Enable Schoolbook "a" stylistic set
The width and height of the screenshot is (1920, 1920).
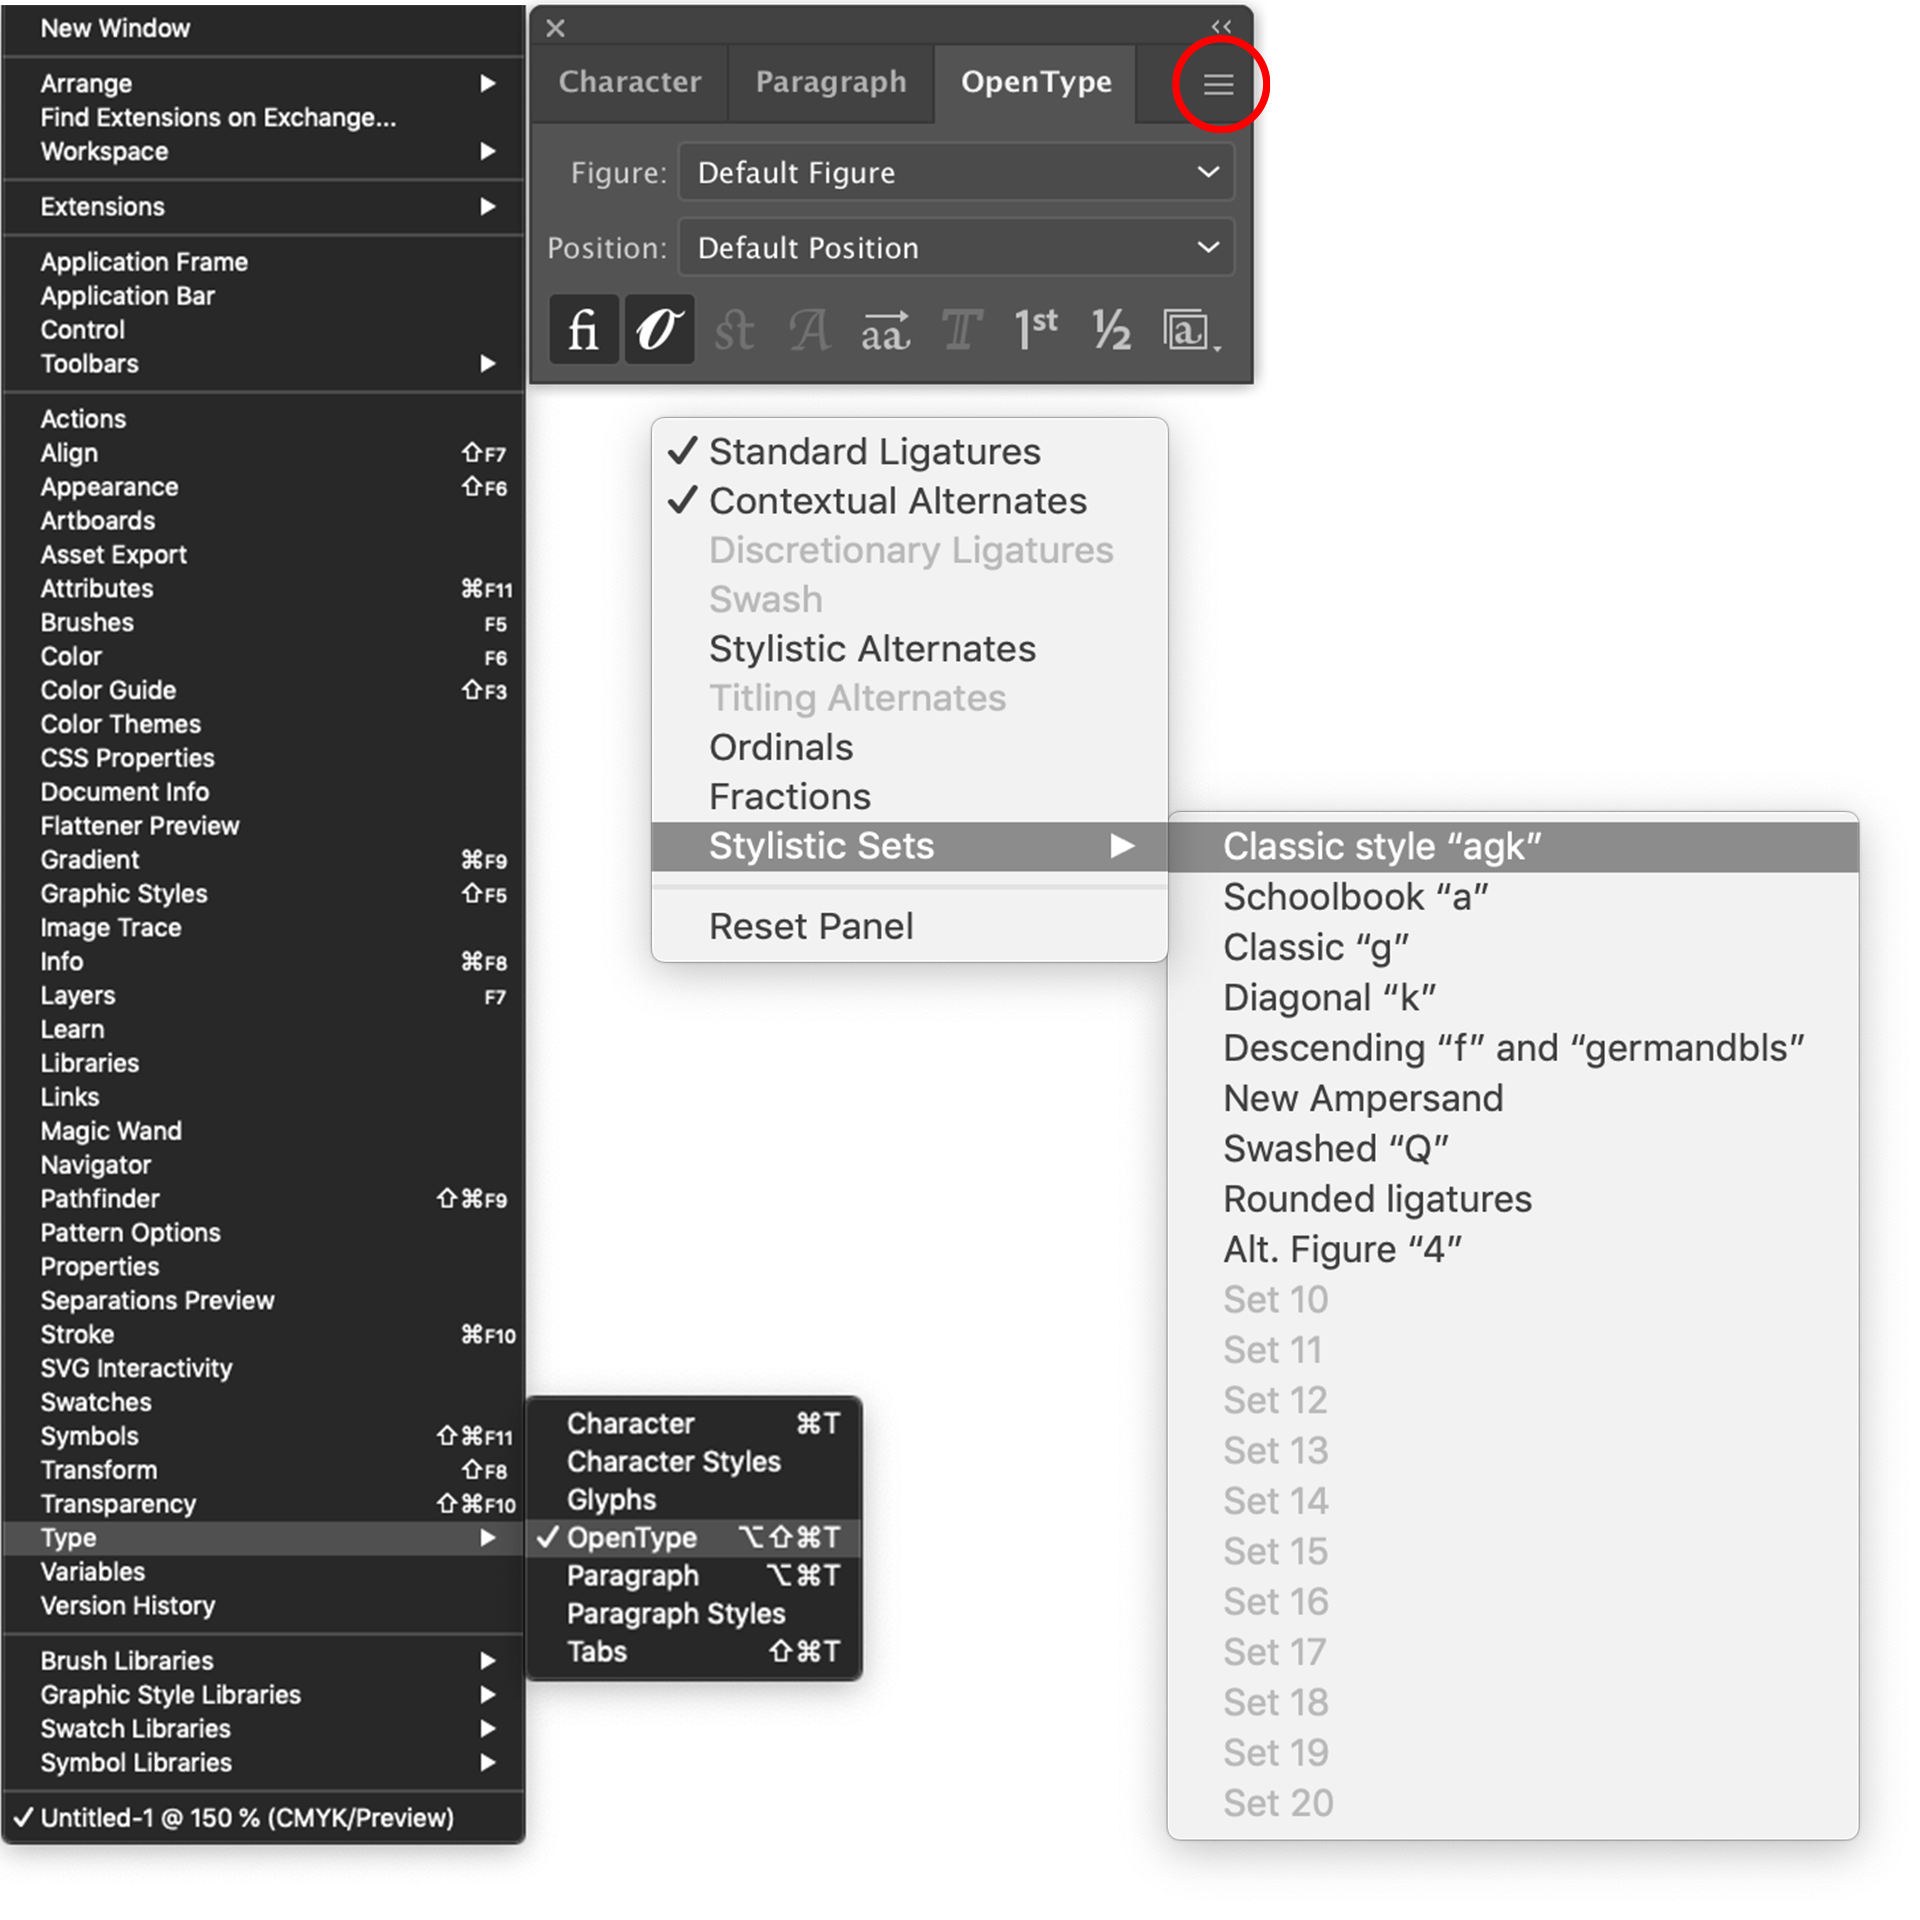coord(1513,897)
